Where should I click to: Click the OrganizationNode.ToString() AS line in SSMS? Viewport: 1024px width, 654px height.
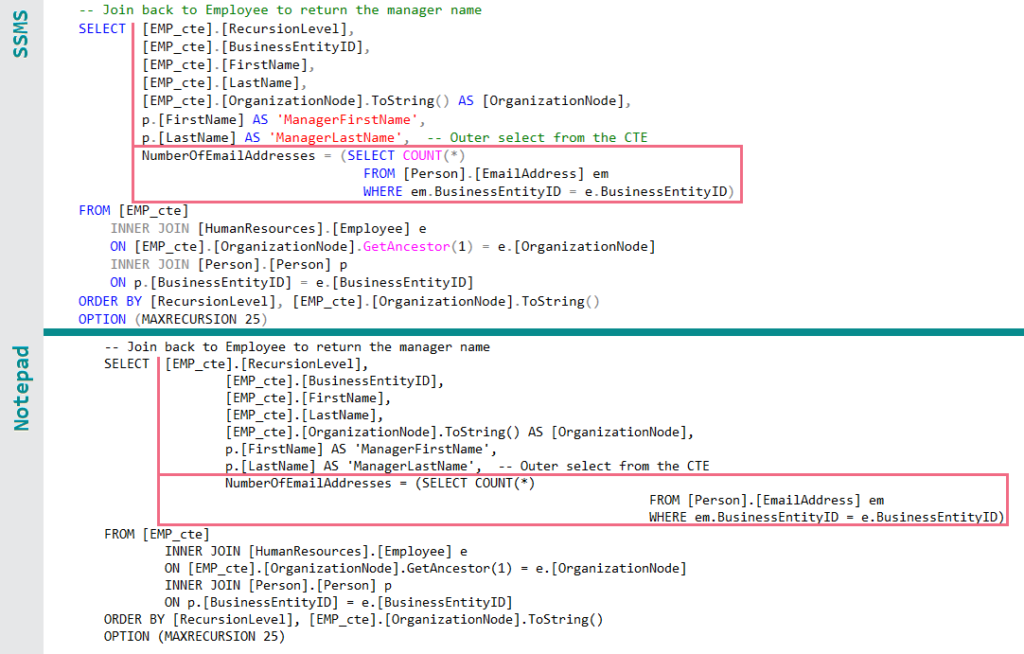click(x=386, y=101)
